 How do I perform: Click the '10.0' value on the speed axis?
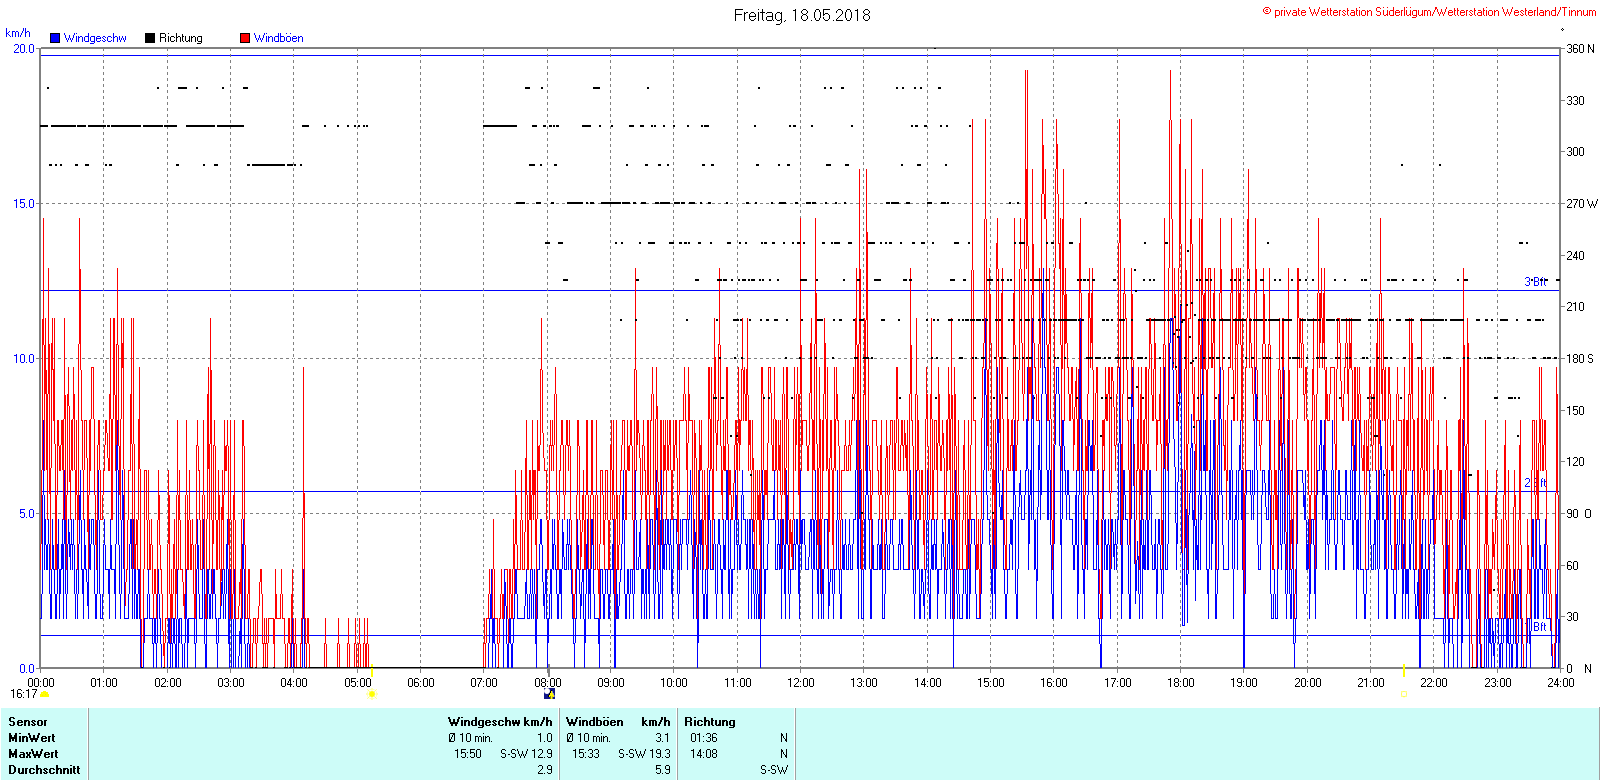click(23, 359)
